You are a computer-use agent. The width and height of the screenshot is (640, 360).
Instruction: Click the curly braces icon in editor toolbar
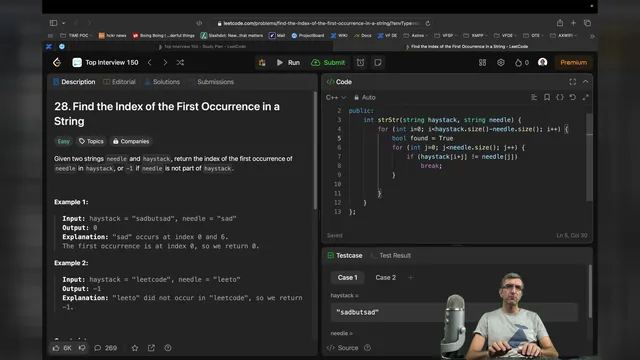pos(560,97)
